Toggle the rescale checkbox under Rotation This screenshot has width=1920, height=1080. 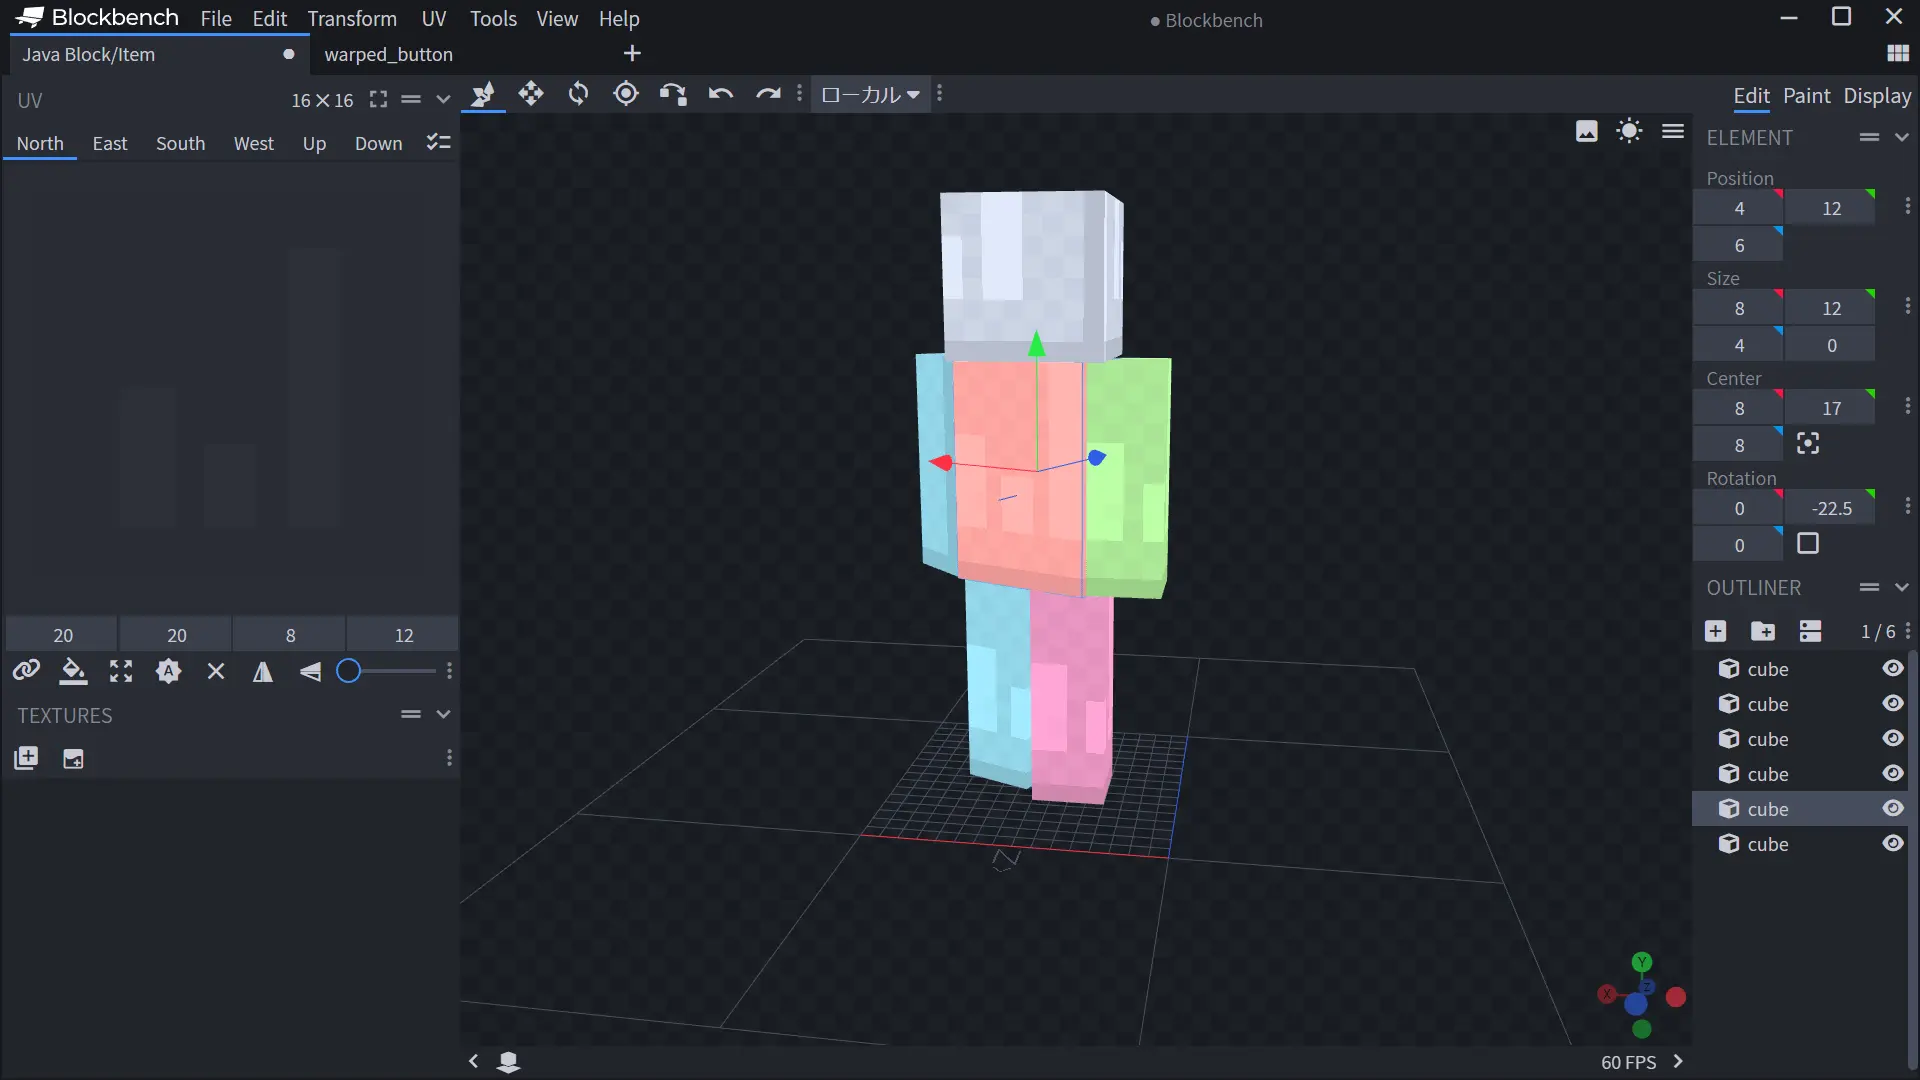(1808, 544)
